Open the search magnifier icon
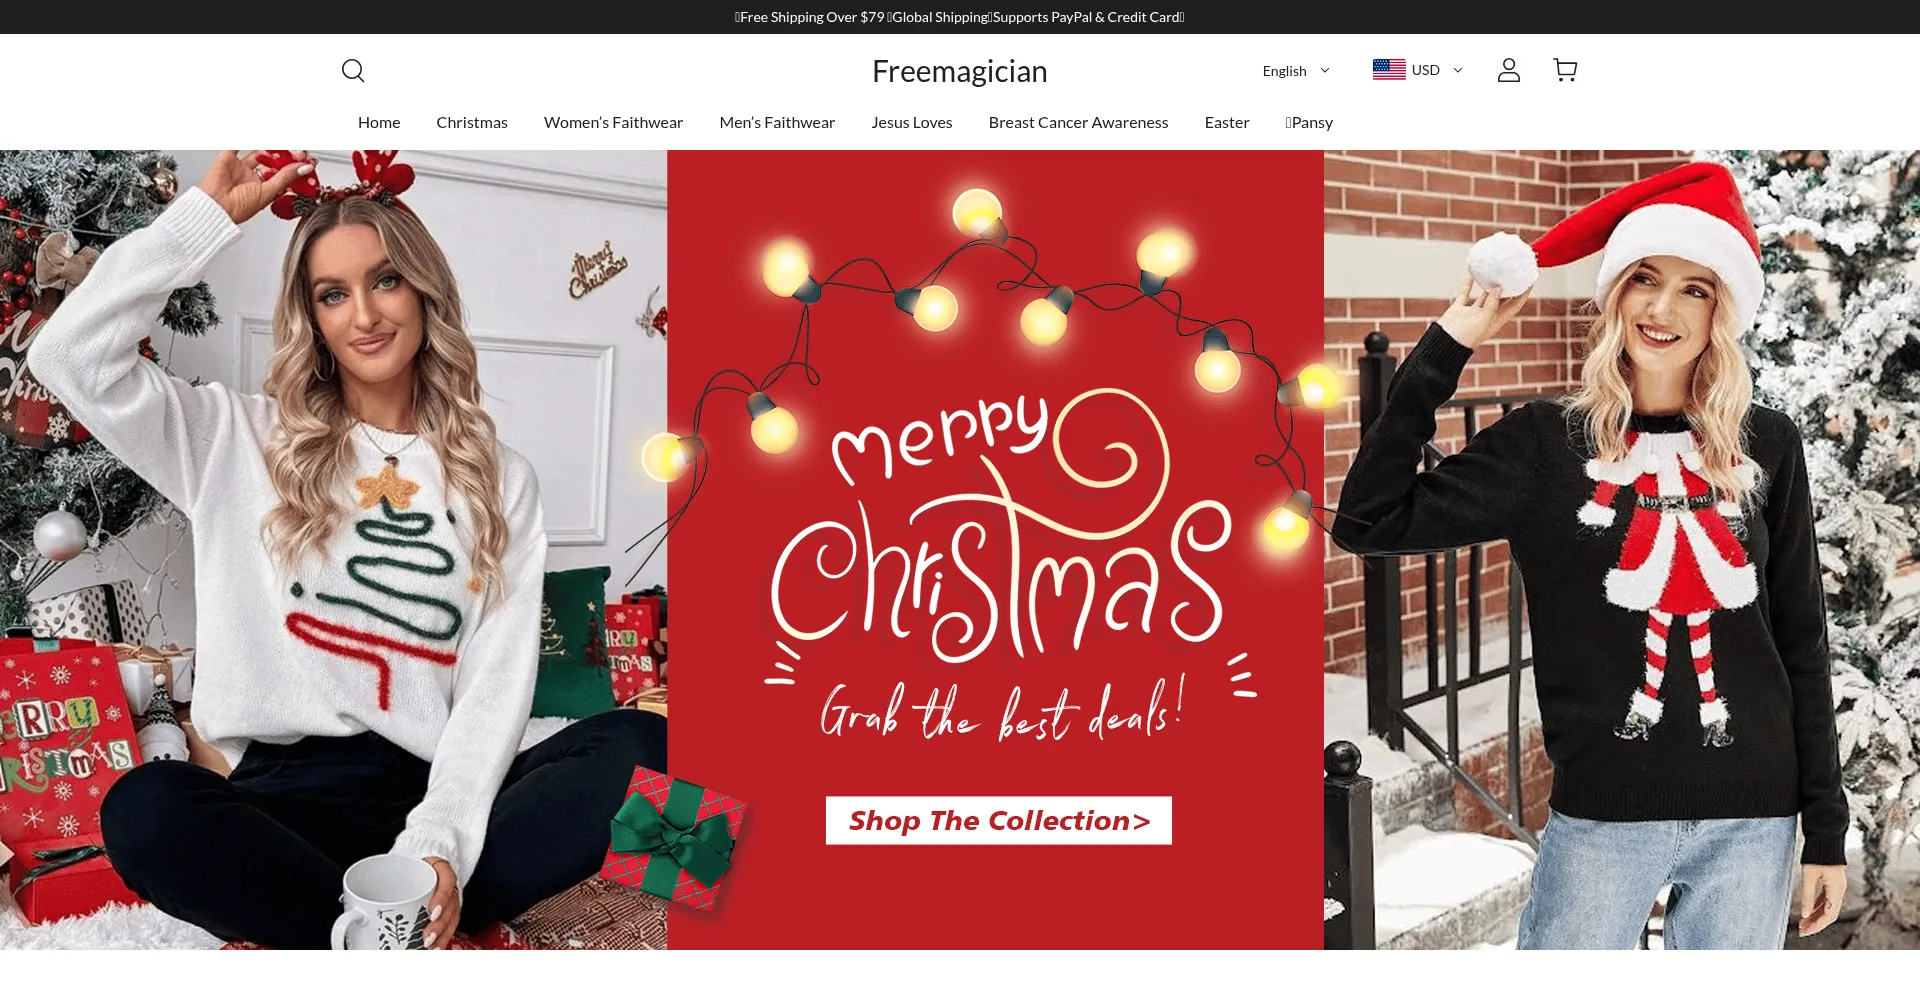Viewport: 1920px width, 993px height. tap(353, 70)
